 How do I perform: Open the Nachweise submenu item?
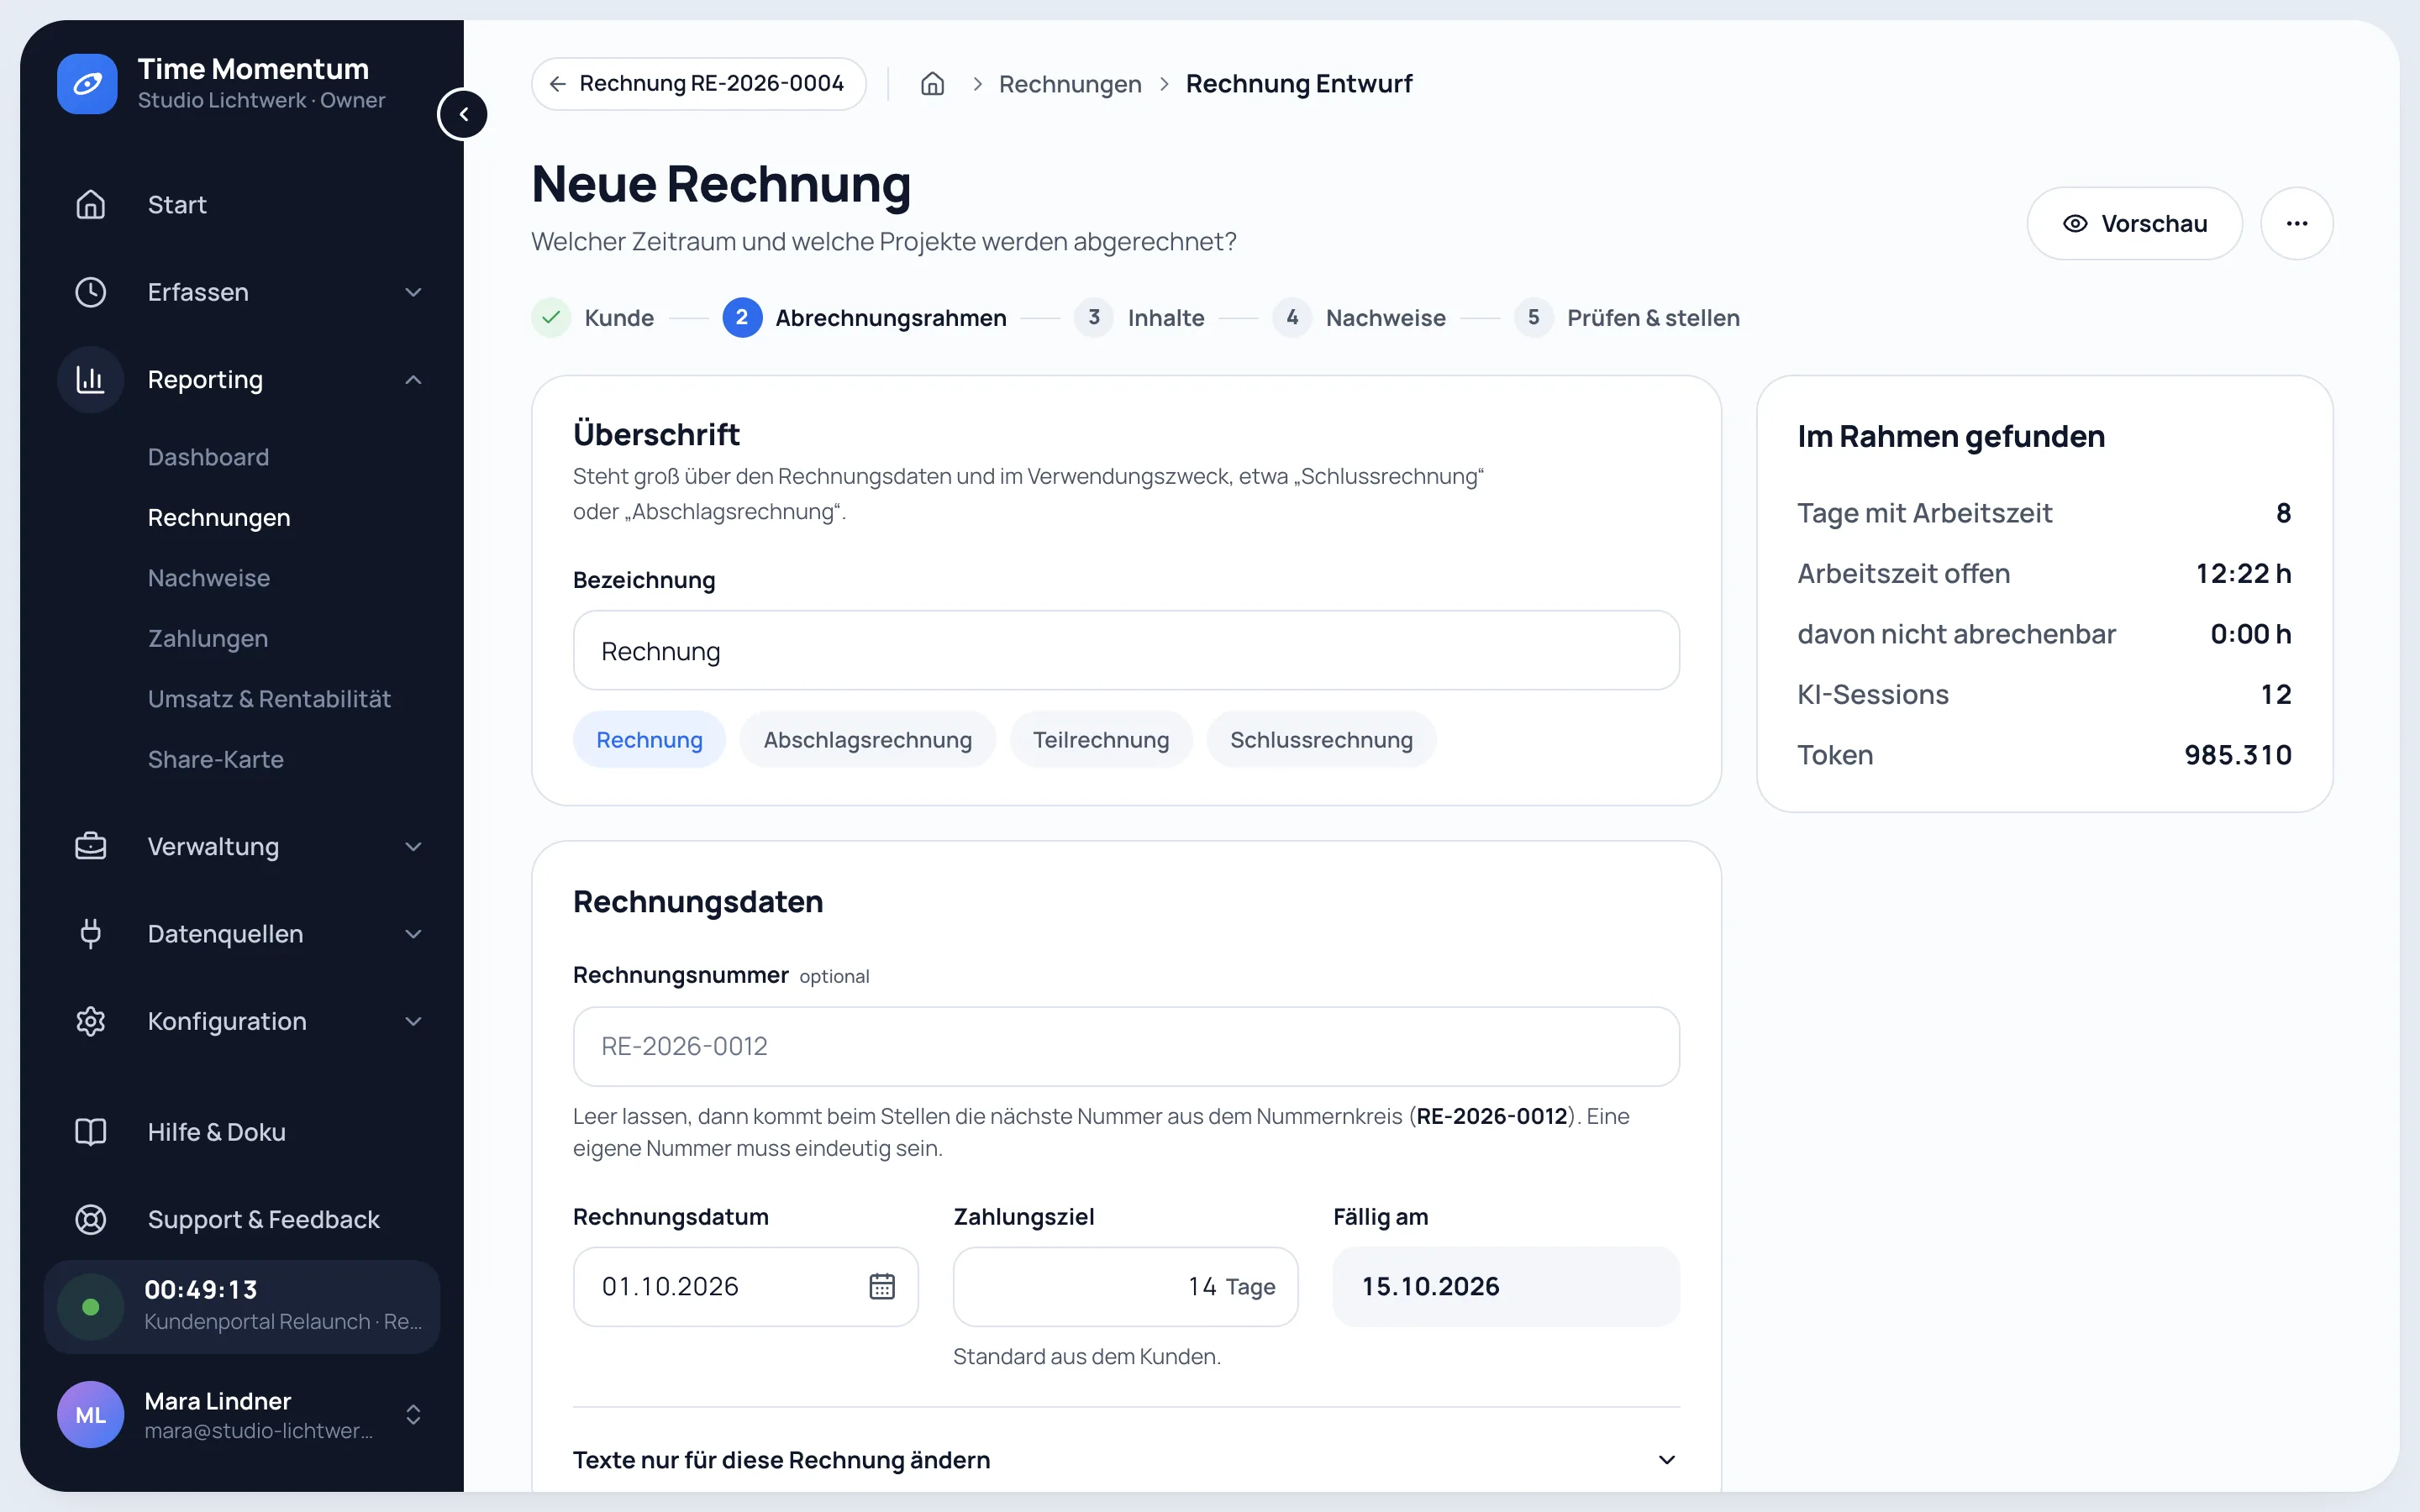(x=208, y=578)
